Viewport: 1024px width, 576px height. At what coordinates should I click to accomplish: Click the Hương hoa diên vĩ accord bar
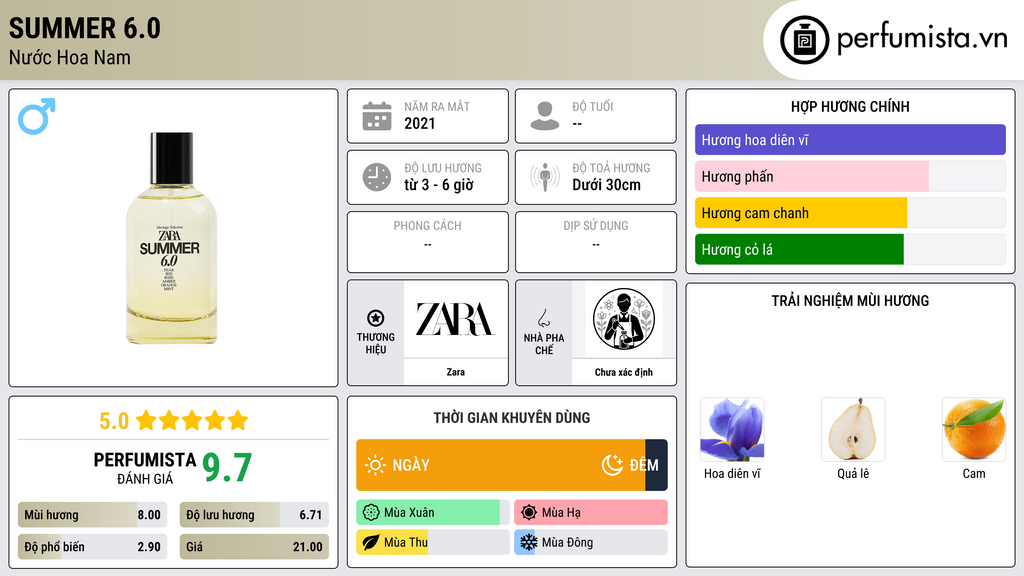click(x=850, y=140)
